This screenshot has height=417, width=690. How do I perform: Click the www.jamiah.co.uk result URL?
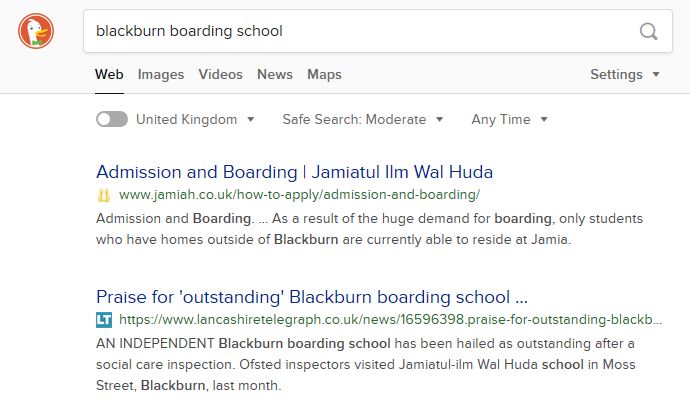click(x=299, y=194)
